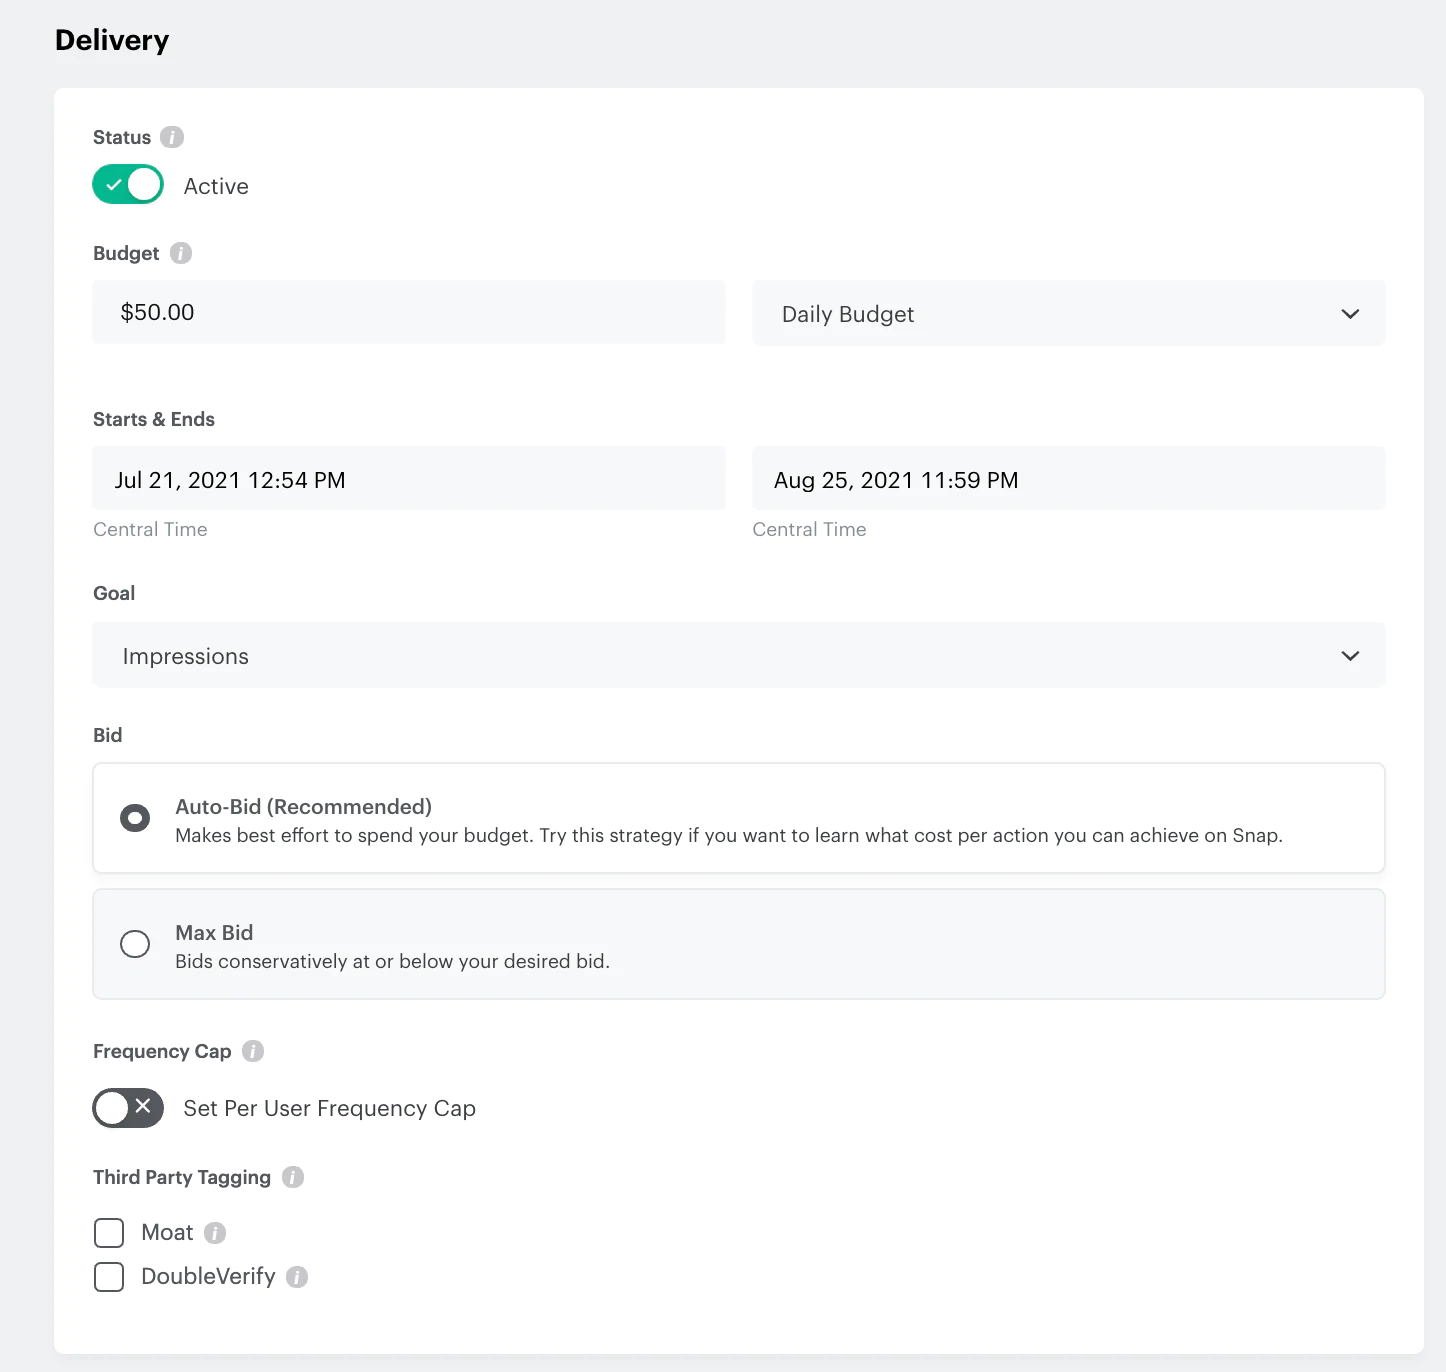Click the $50.00 budget amount field
The width and height of the screenshot is (1446, 1372).
tap(408, 313)
